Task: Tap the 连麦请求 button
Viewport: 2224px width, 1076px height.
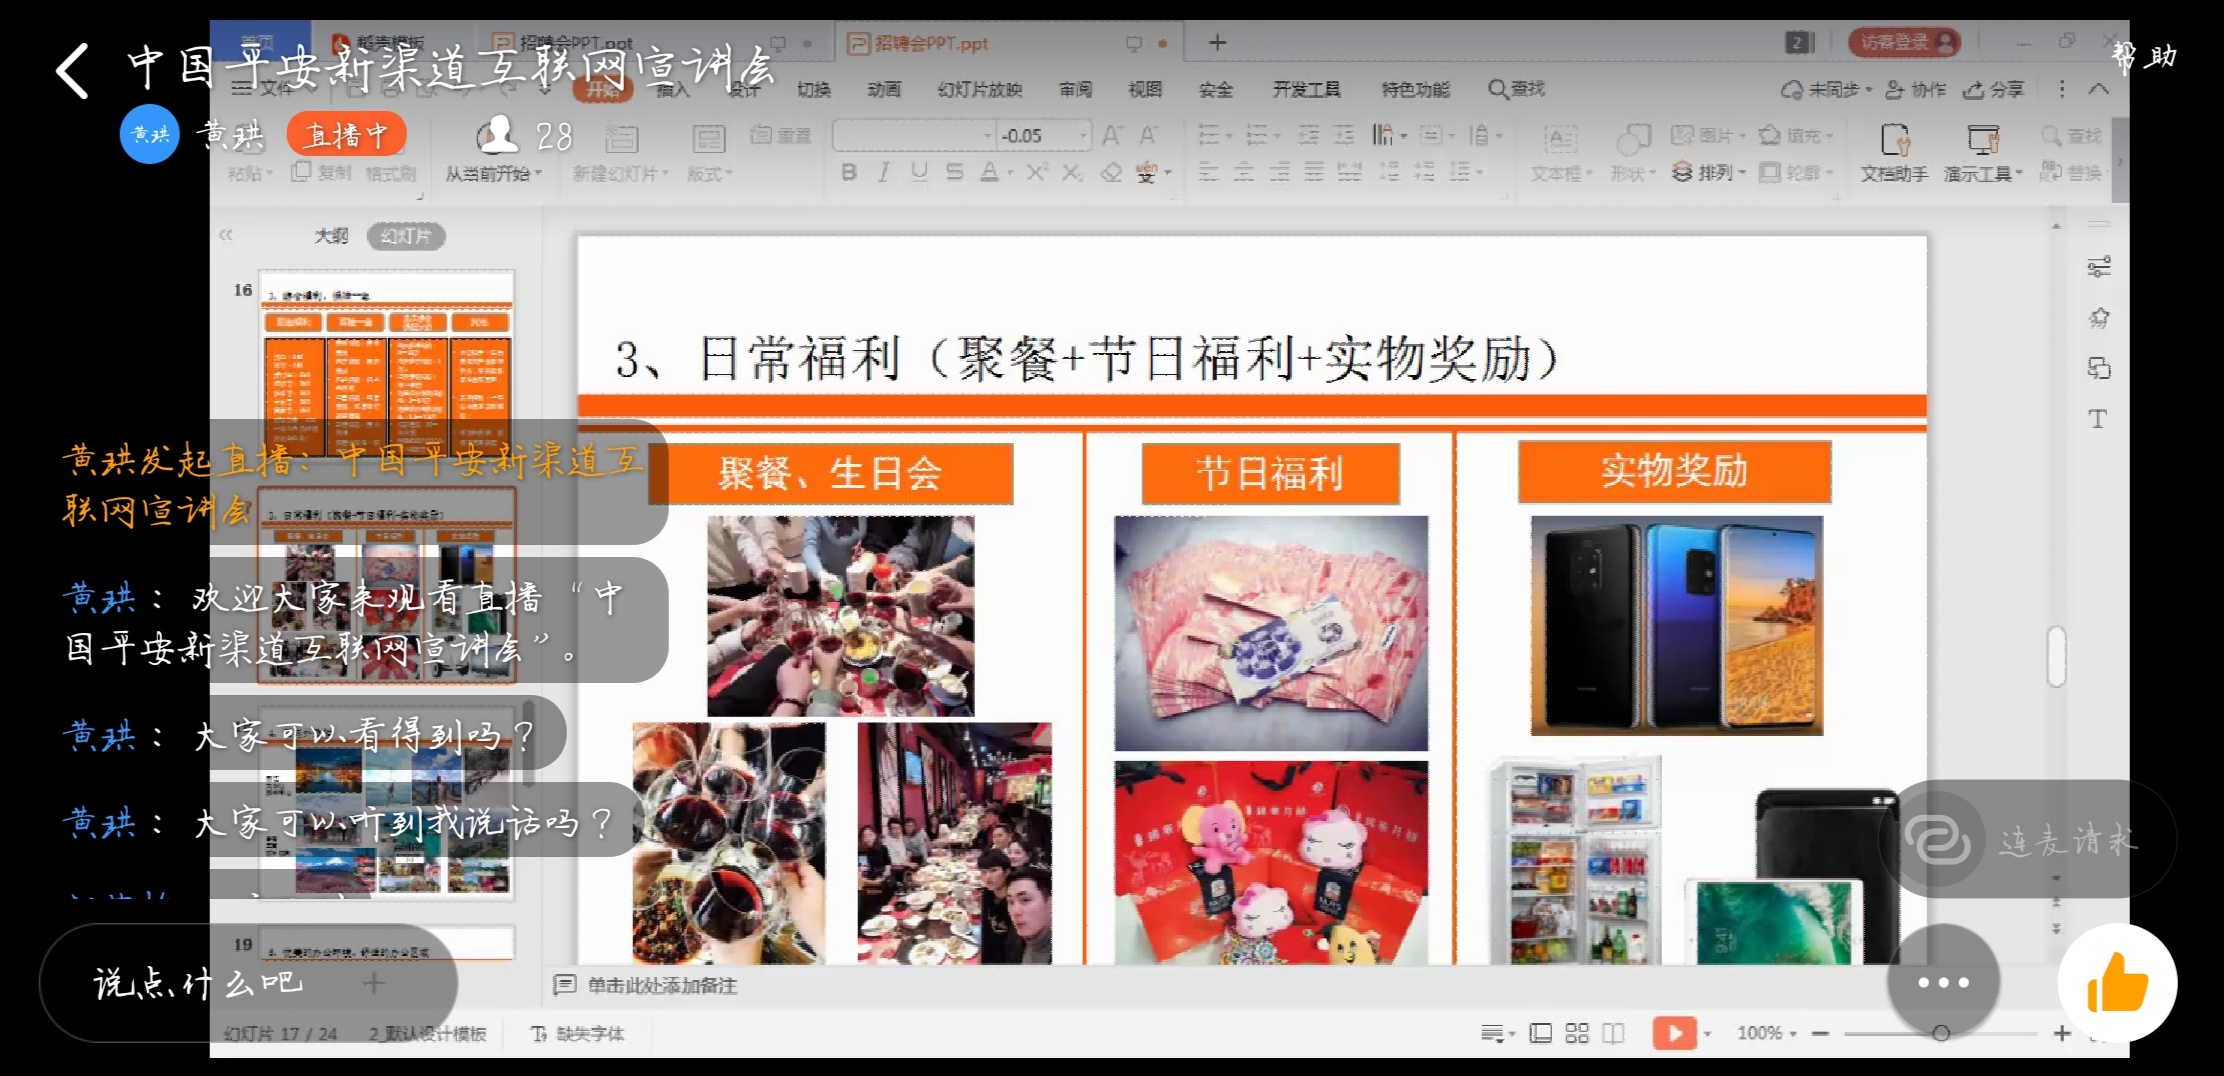Action: [2028, 840]
